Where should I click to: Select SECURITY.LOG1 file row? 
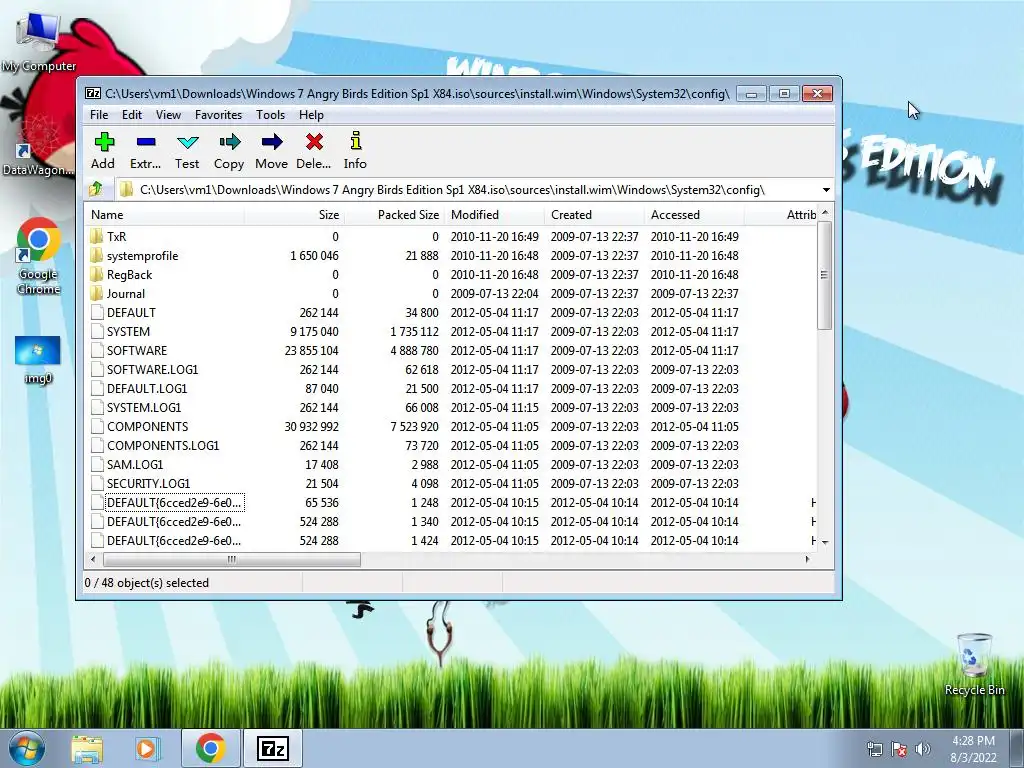pyautogui.click(x=451, y=483)
